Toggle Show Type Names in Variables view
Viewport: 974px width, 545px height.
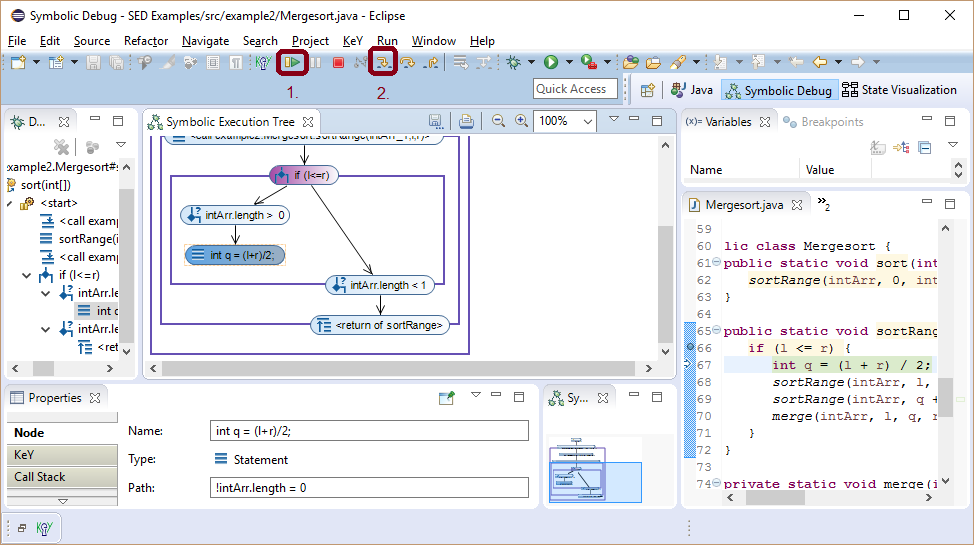(878, 147)
